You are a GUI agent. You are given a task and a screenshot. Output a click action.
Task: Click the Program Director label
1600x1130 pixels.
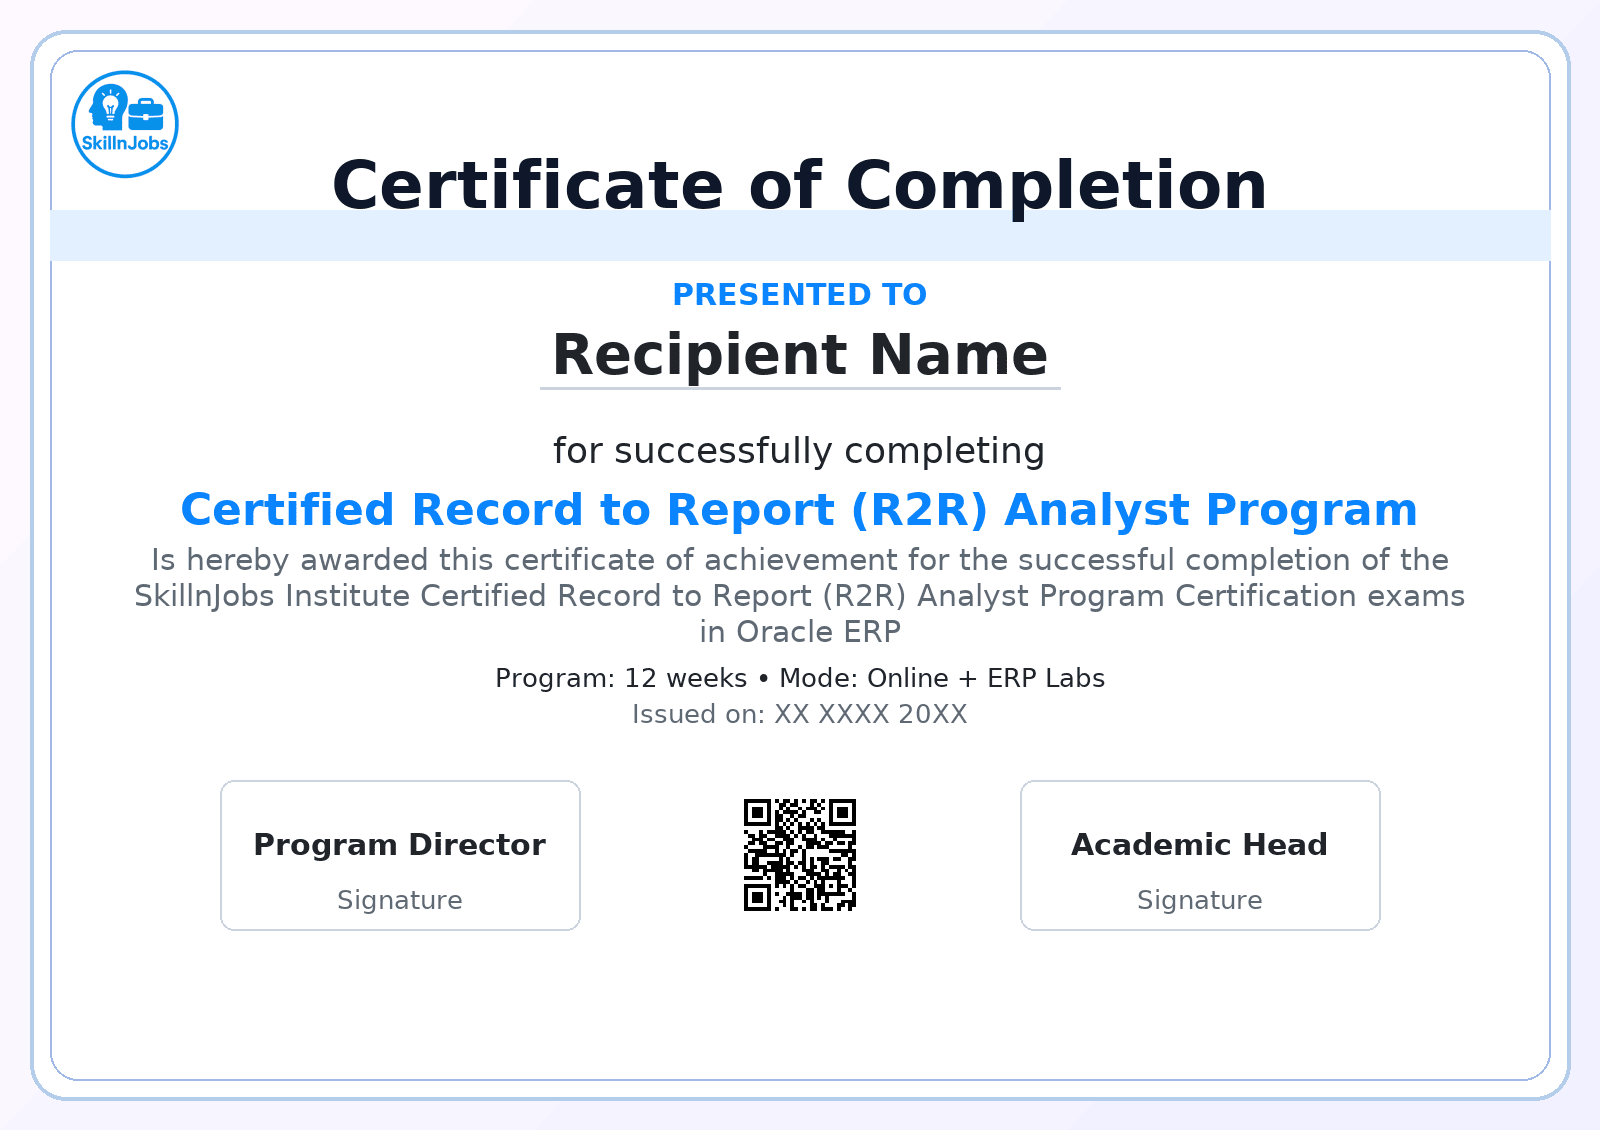coord(400,845)
